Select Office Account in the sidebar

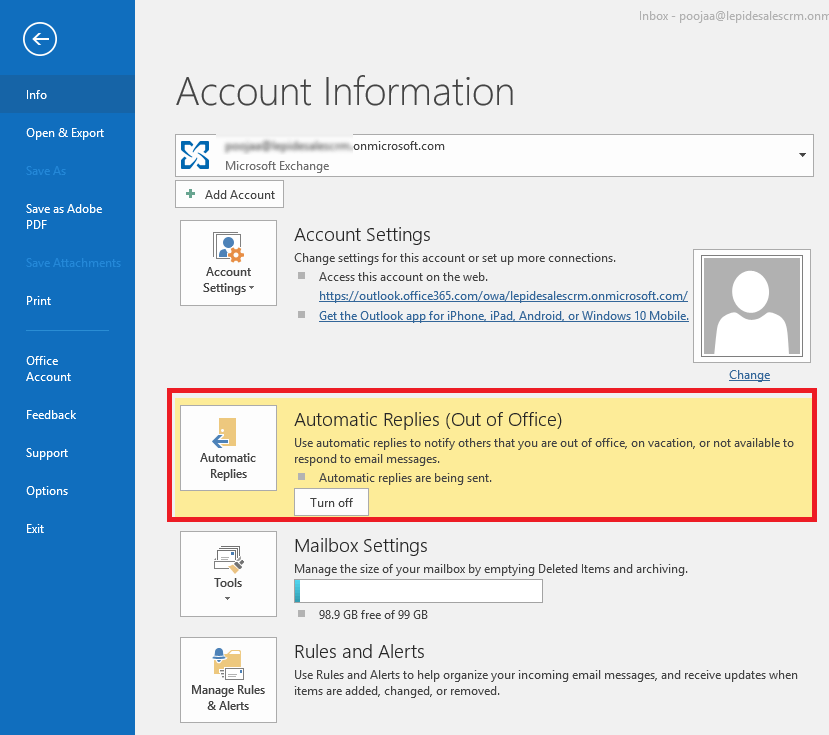tap(48, 369)
